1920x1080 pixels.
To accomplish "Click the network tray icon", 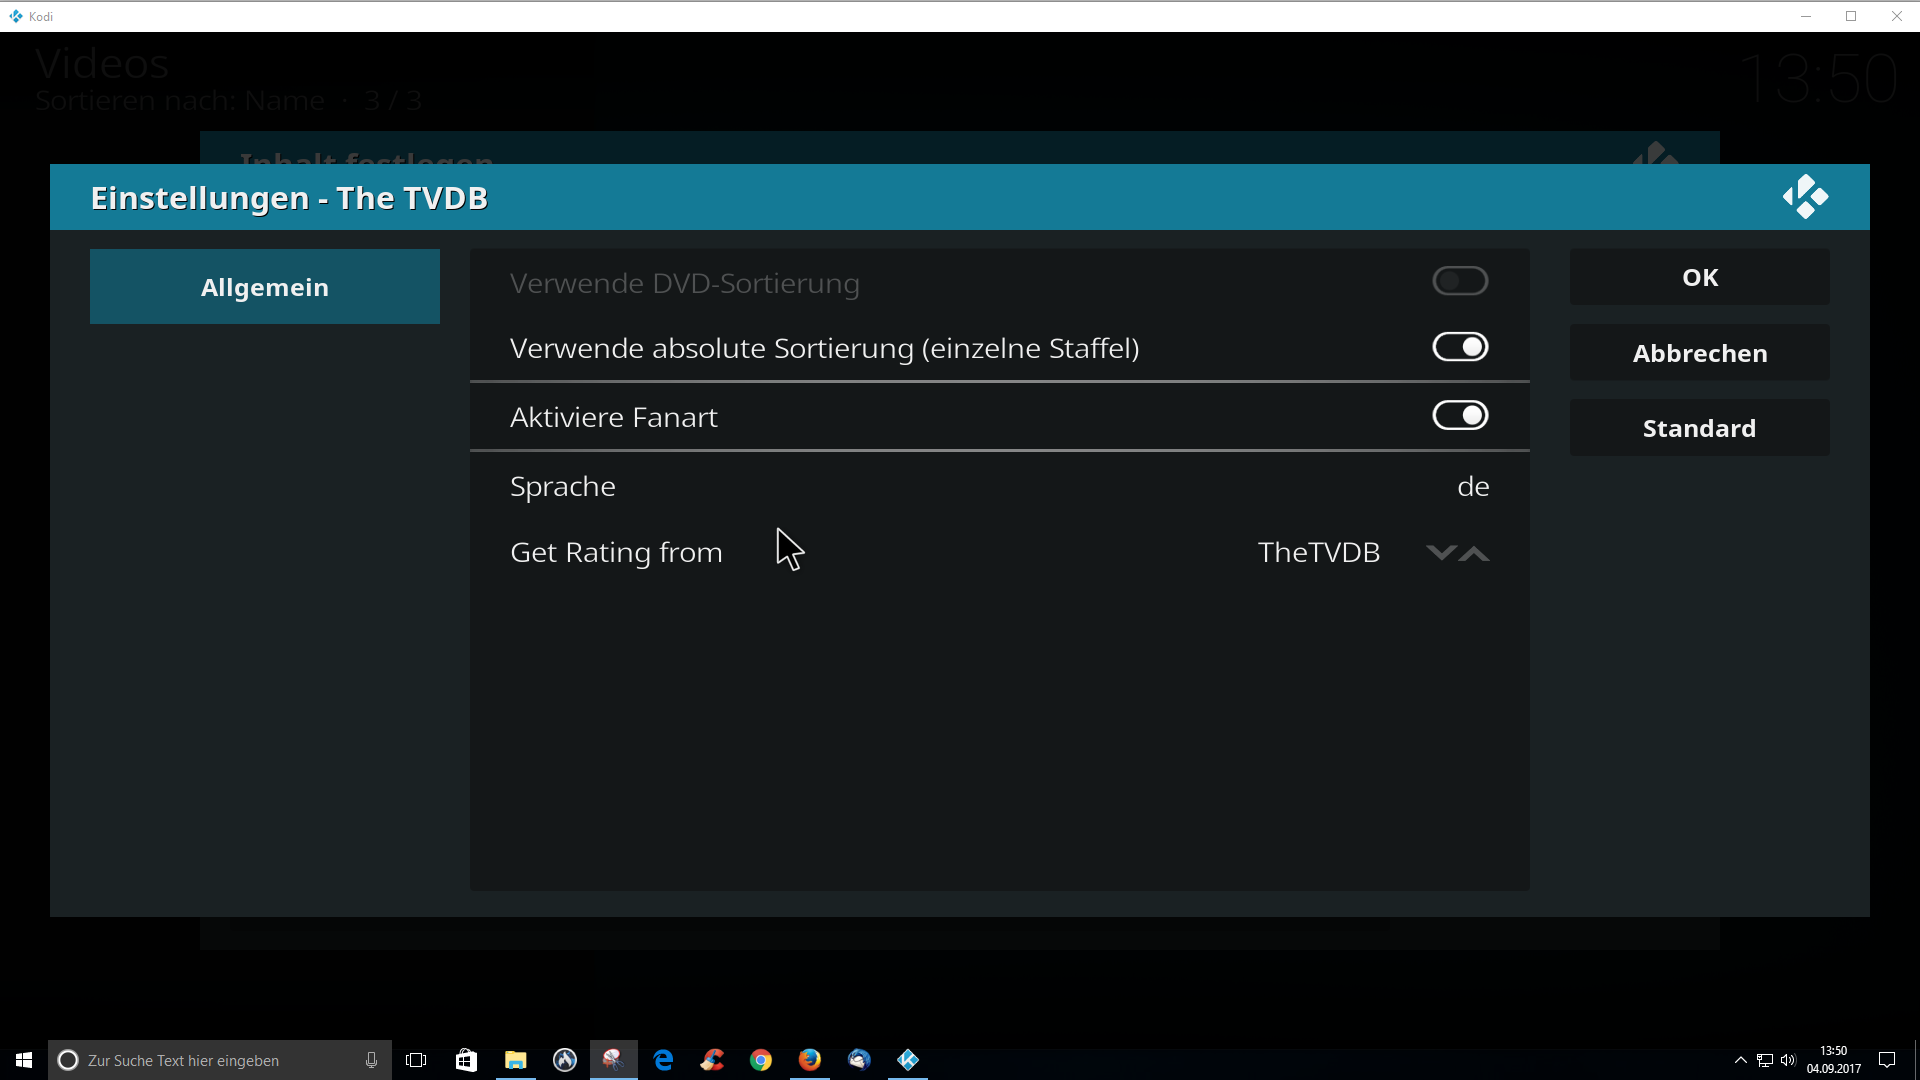I will coord(1765,1060).
